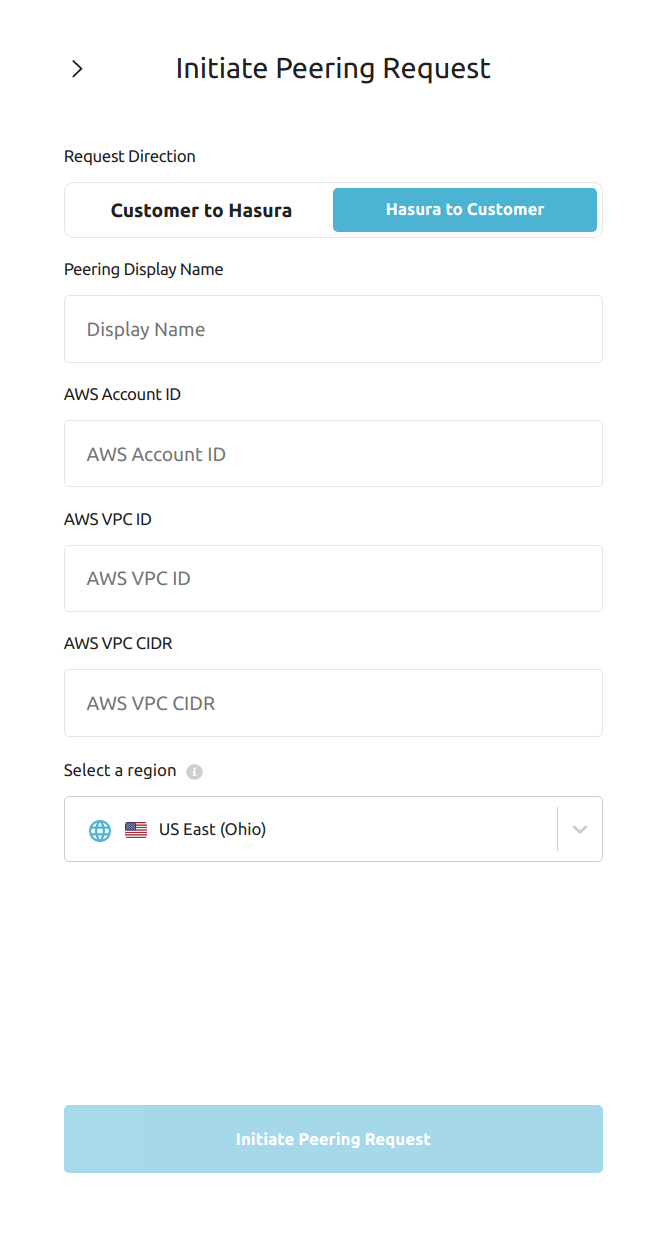The width and height of the screenshot is (663, 1259).
Task: Click the globe icon in region selector
Action: (100, 830)
